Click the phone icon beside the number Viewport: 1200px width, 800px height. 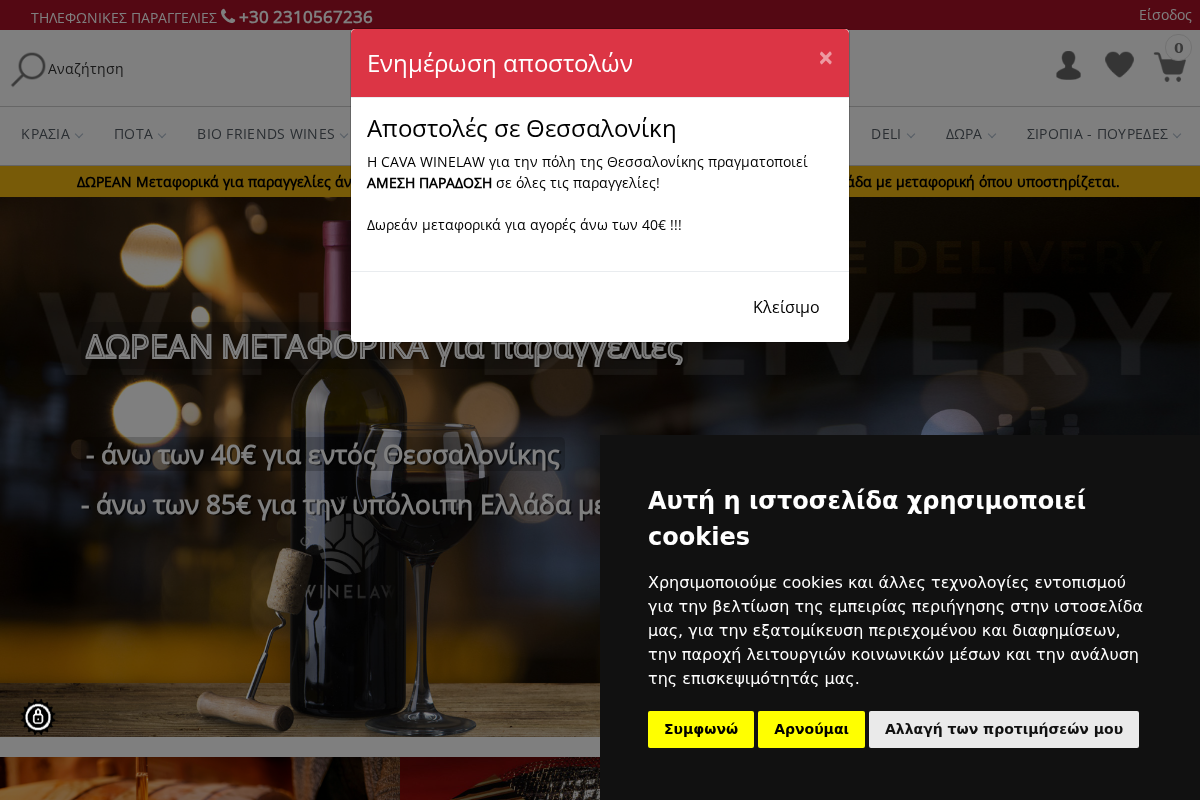pyautogui.click(x=228, y=16)
